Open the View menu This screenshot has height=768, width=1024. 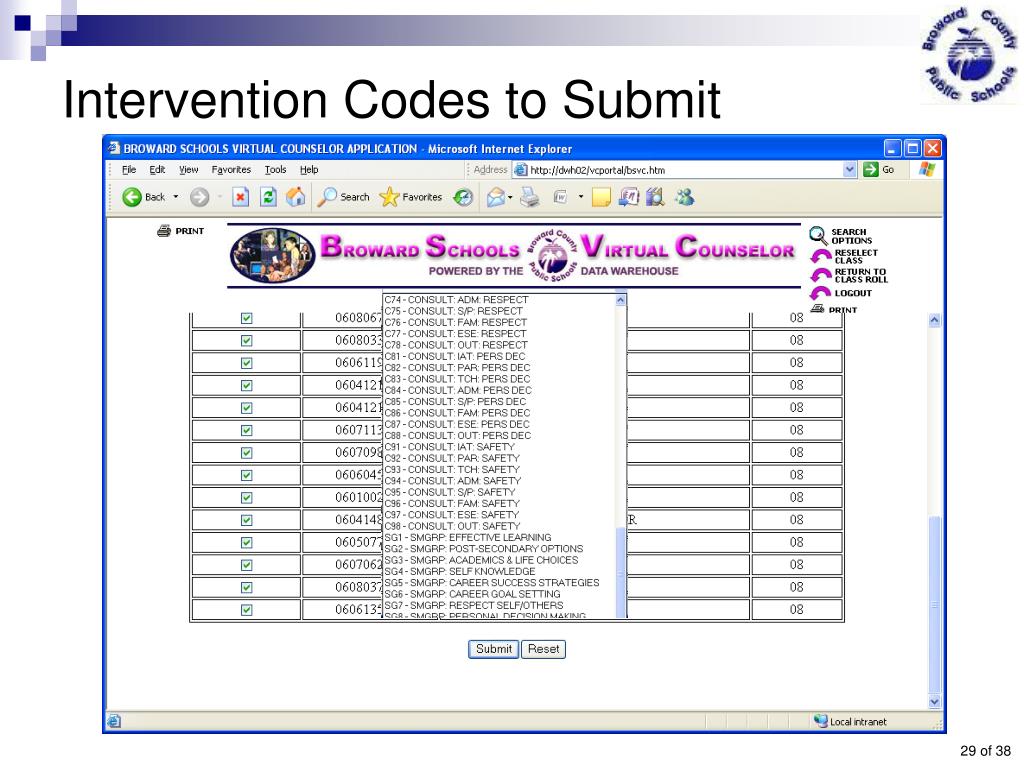tap(189, 170)
